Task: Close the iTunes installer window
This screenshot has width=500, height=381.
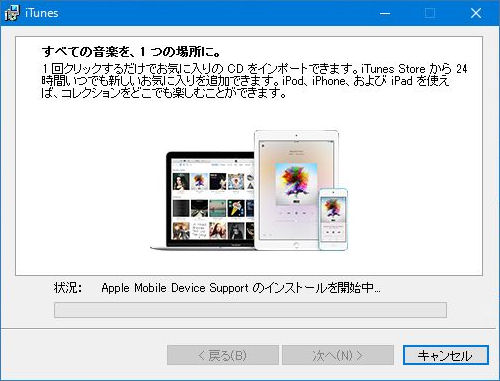Action: pyautogui.click(x=476, y=13)
